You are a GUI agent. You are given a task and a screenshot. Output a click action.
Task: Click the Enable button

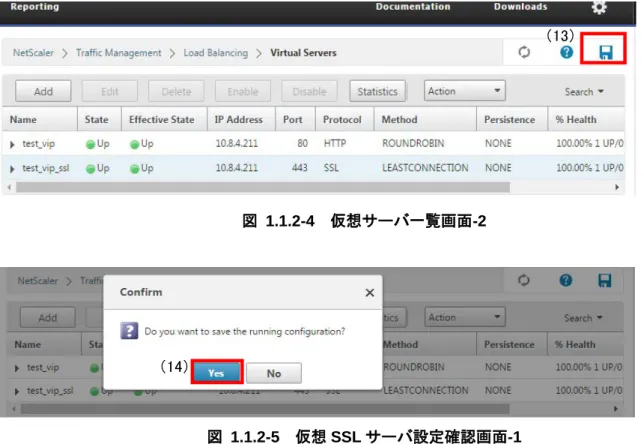click(x=243, y=91)
